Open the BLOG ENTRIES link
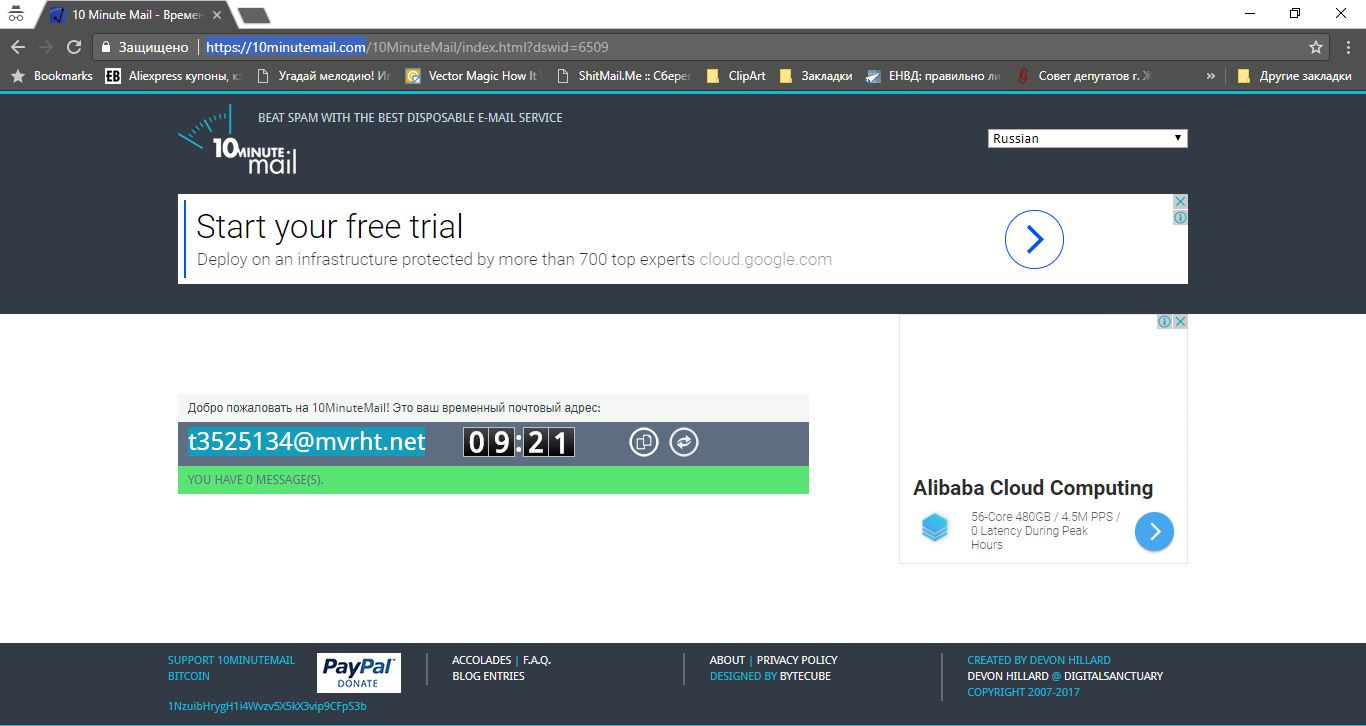 (488, 676)
